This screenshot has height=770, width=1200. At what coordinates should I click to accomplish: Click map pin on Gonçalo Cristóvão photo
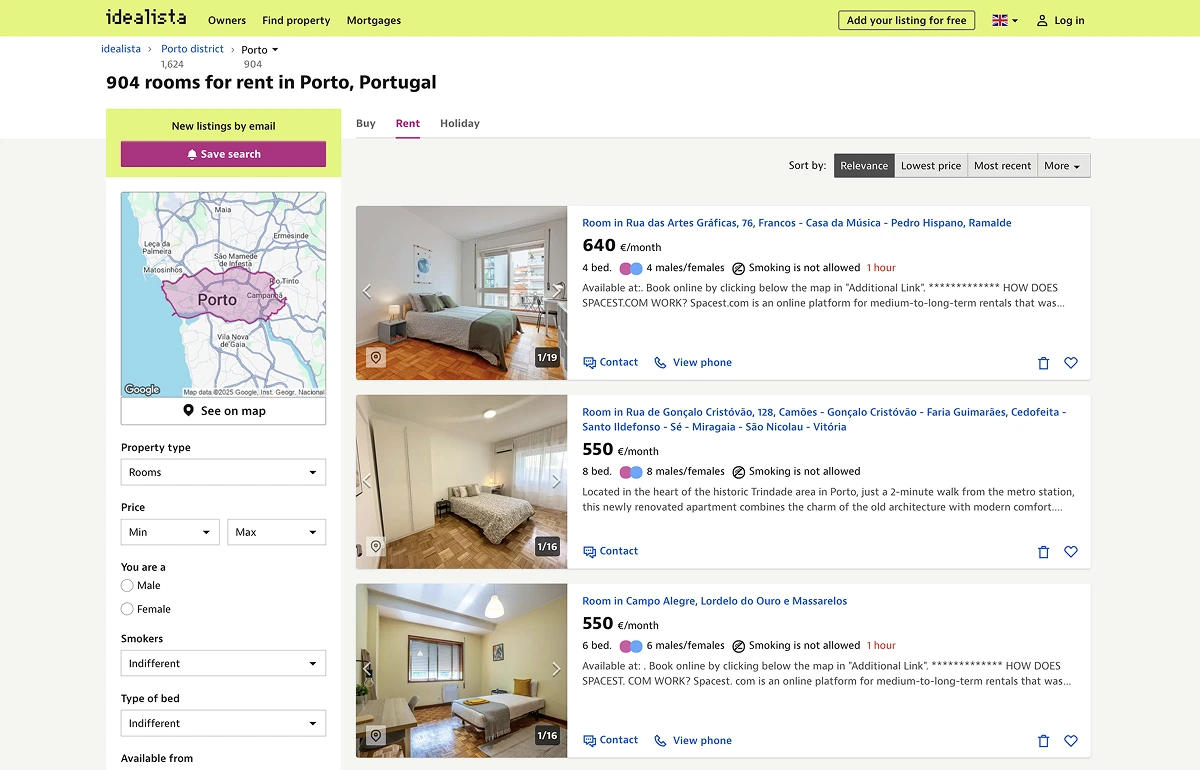[376, 546]
